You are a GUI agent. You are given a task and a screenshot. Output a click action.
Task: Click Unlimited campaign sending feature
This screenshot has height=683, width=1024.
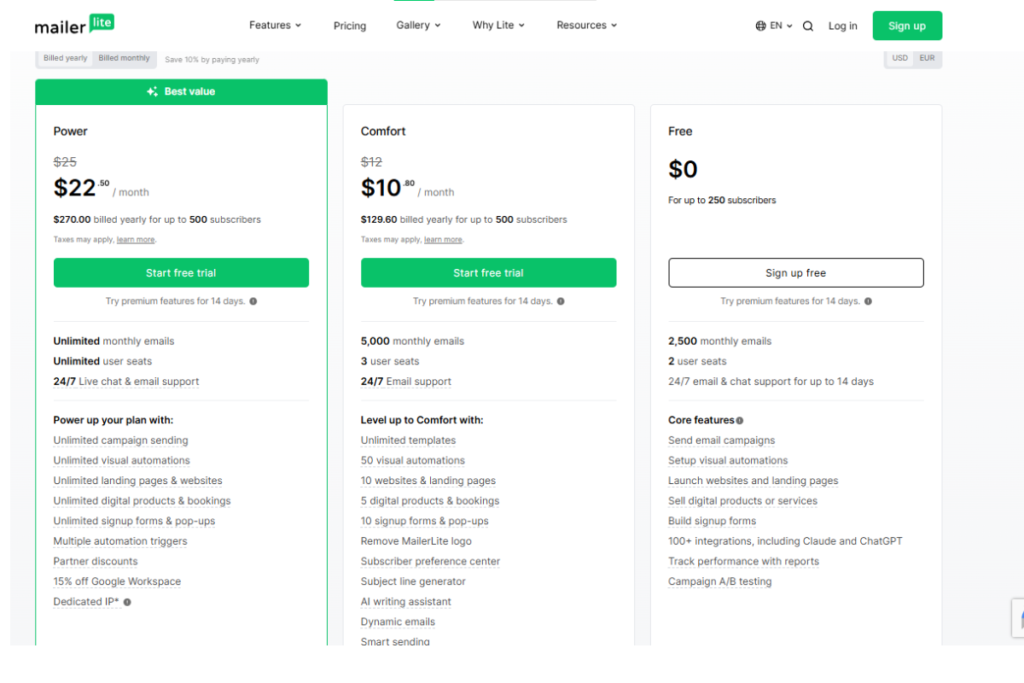121,441
